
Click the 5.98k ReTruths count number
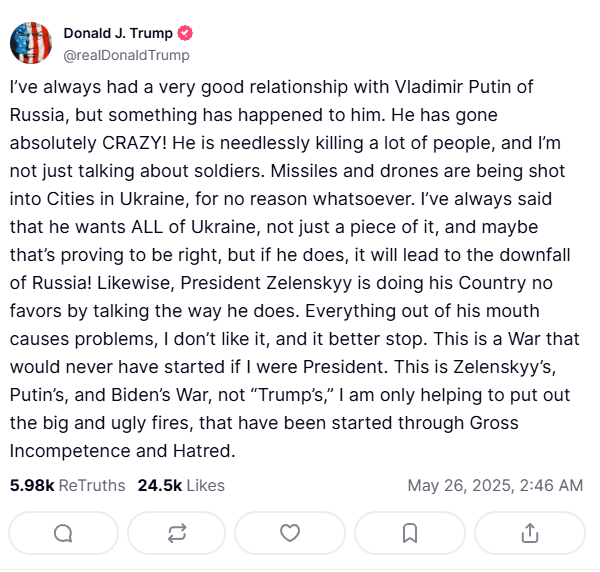[32, 485]
